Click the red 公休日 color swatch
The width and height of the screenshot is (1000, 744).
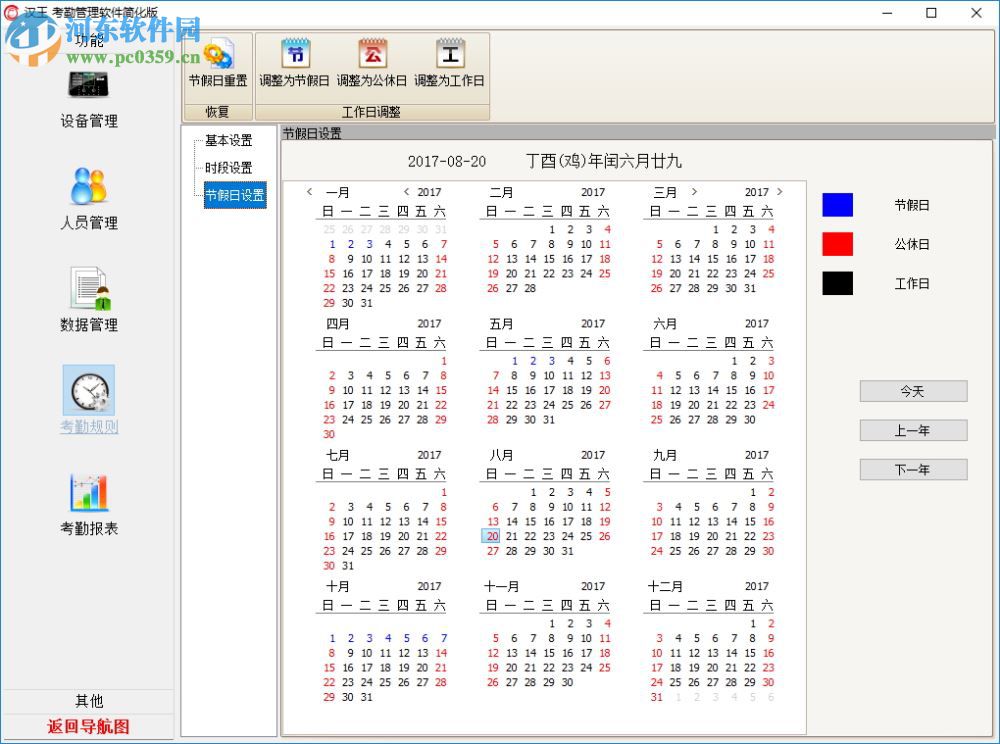[836, 244]
